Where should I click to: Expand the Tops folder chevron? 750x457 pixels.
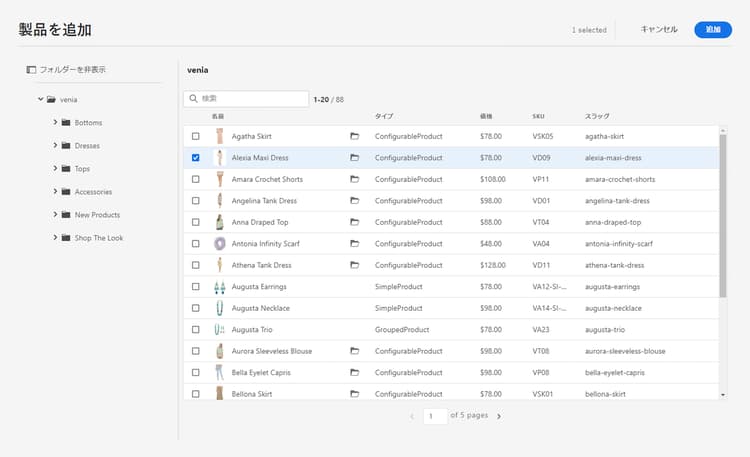coord(55,168)
